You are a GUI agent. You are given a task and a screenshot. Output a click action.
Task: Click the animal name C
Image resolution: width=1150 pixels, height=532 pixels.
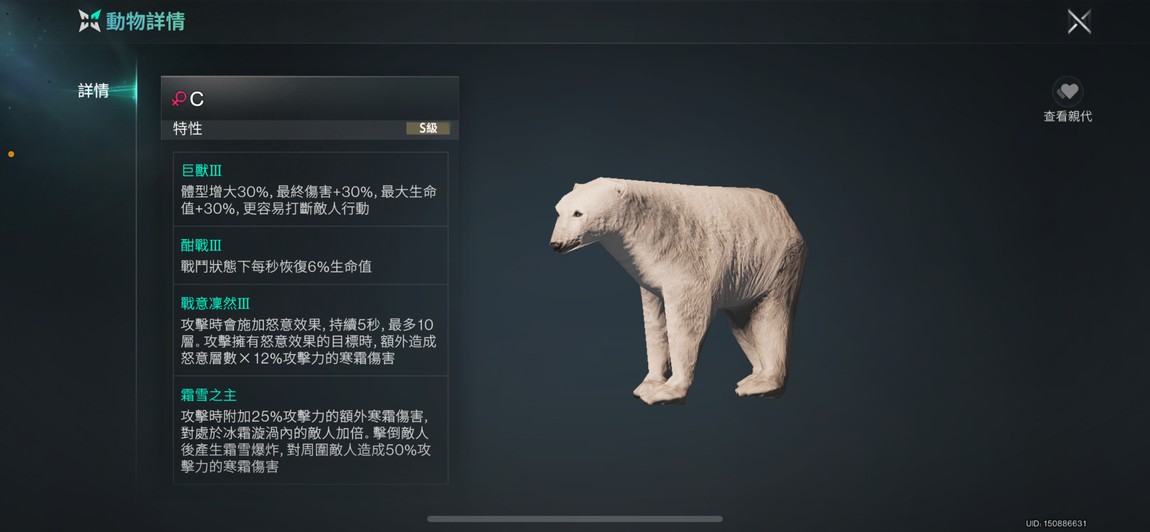pyautogui.click(x=197, y=100)
